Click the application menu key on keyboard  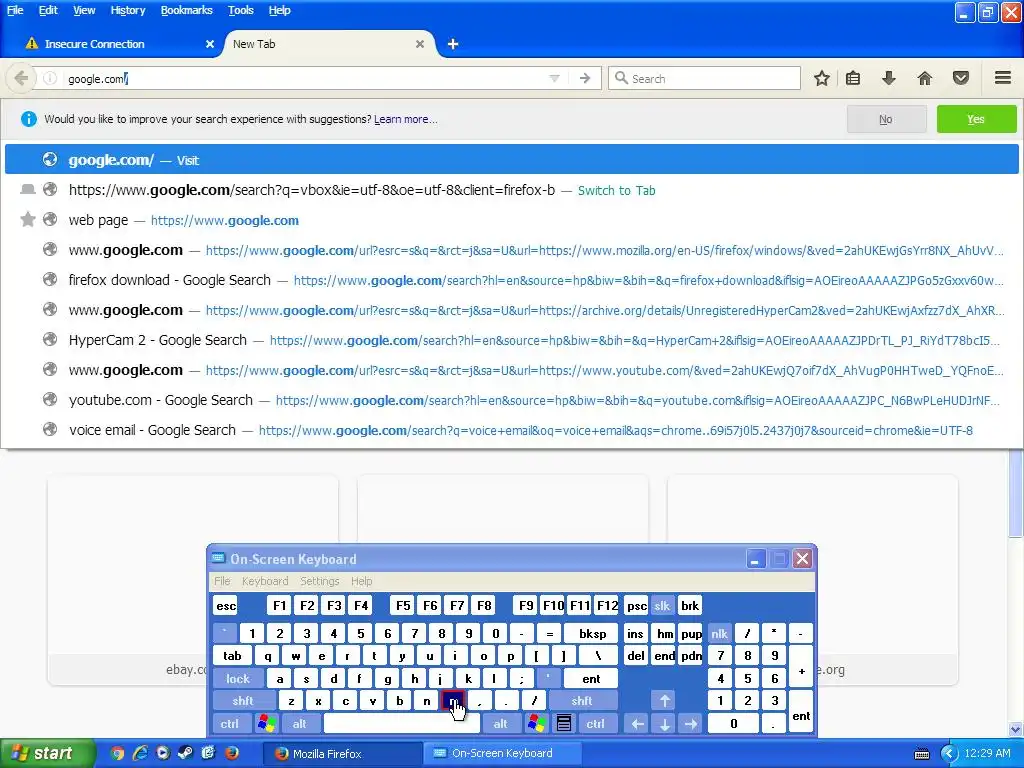[x=564, y=723]
